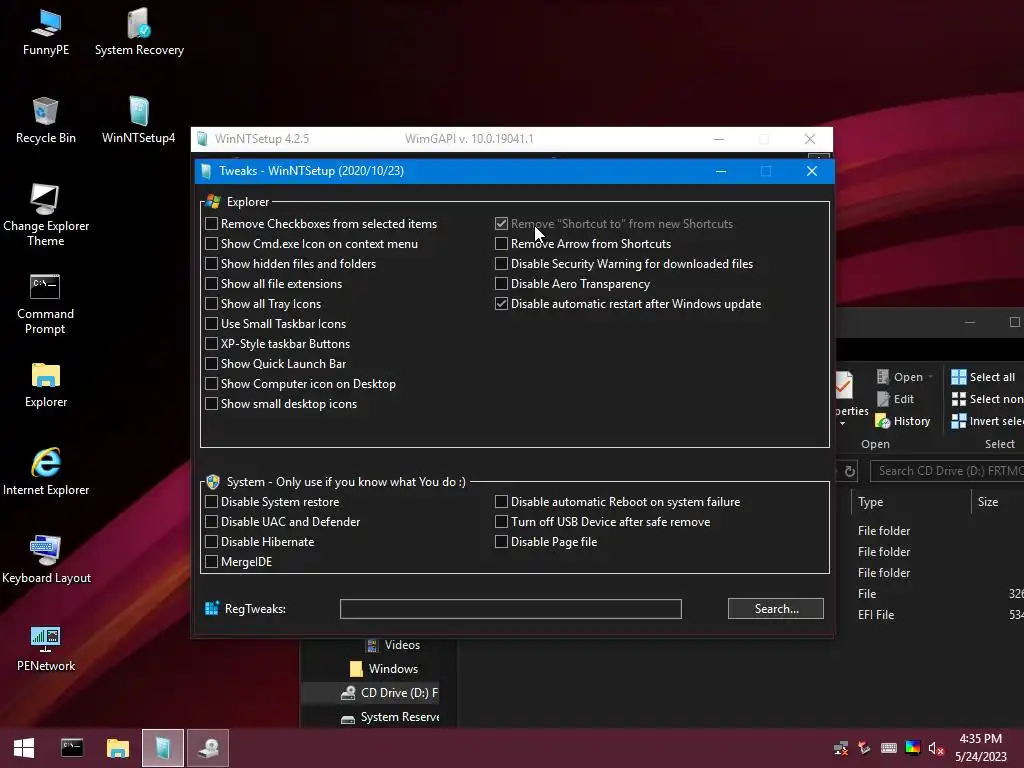Enable Turn off USB Device after safe remove
1024x768 pixels.
click(x=502, y=522)
